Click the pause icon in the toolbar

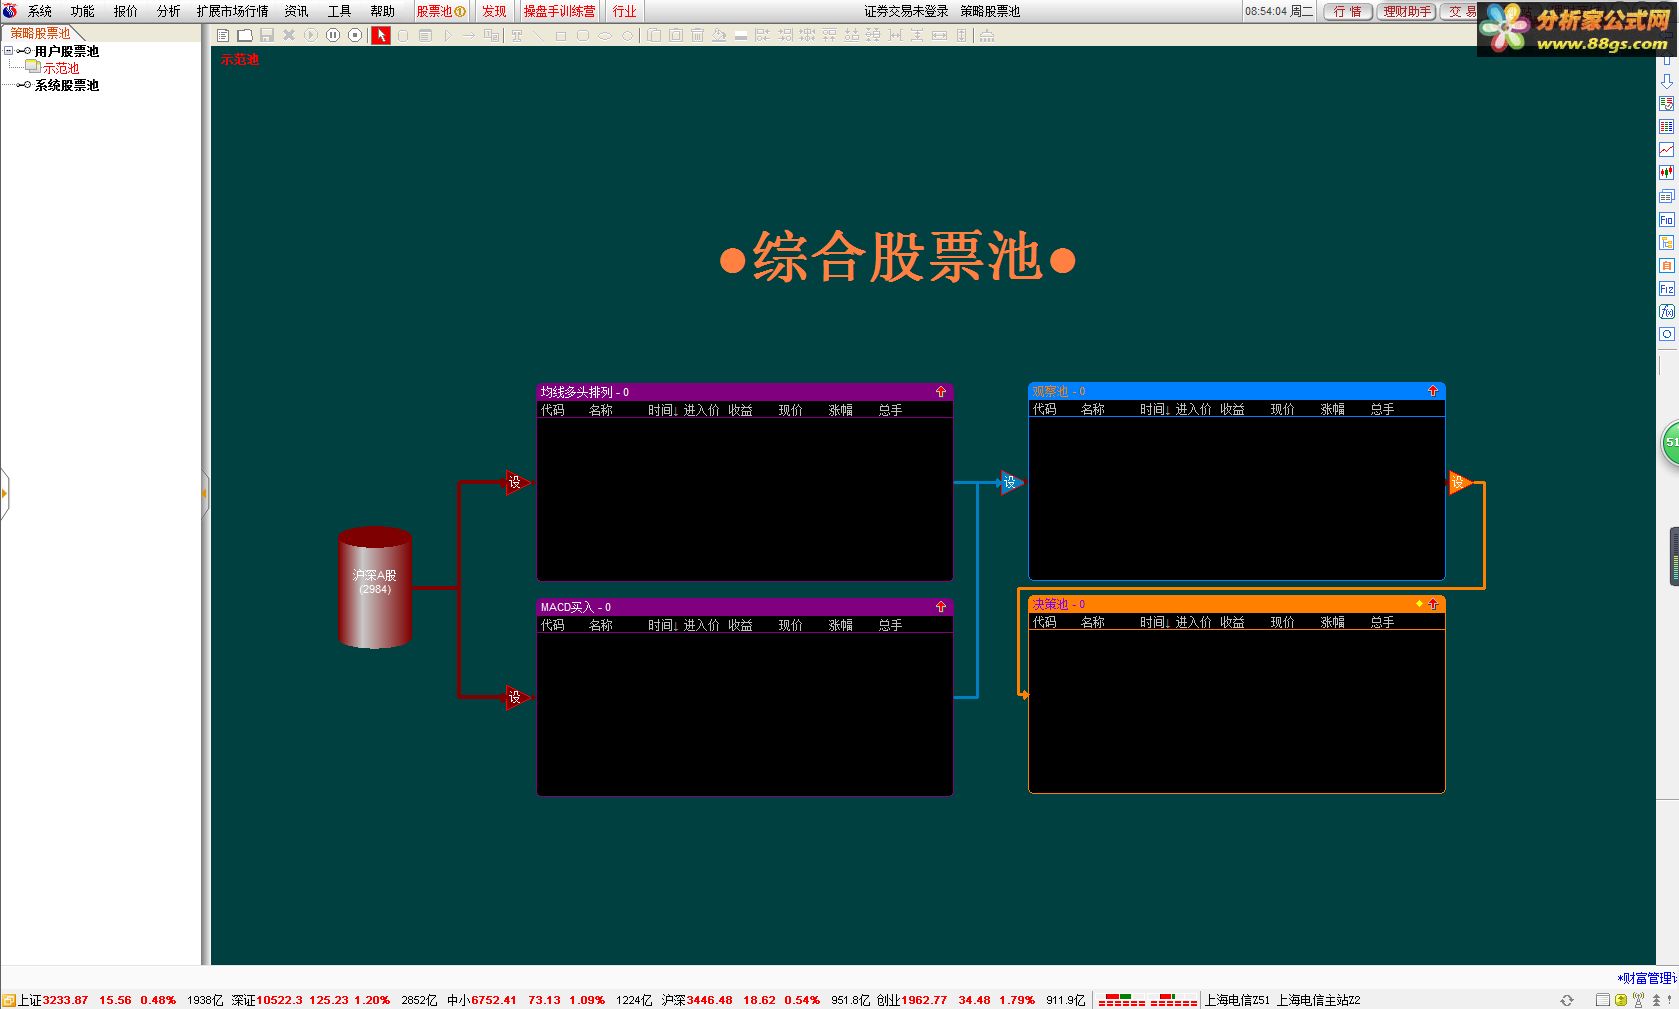[x=333, y=35]
